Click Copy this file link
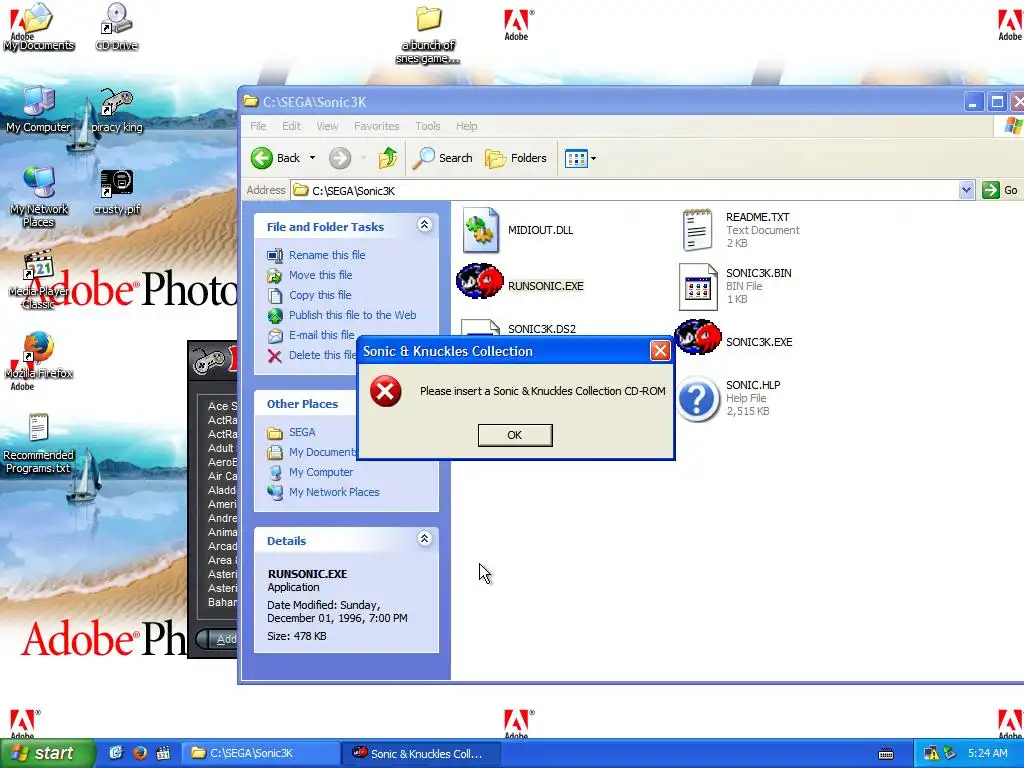1024x768 pixels. 320,295
